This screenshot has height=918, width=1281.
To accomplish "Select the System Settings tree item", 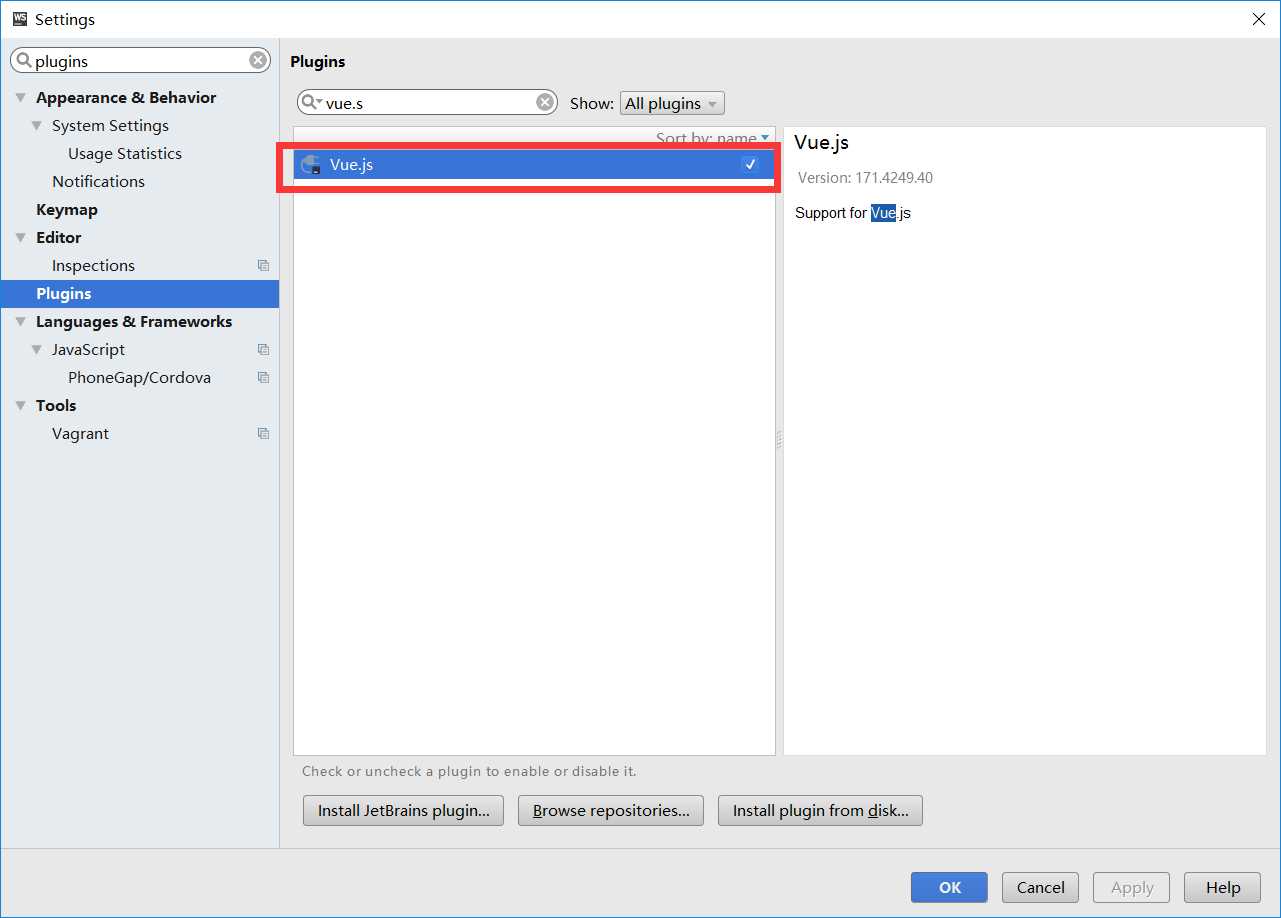I will tap(110, 126).
